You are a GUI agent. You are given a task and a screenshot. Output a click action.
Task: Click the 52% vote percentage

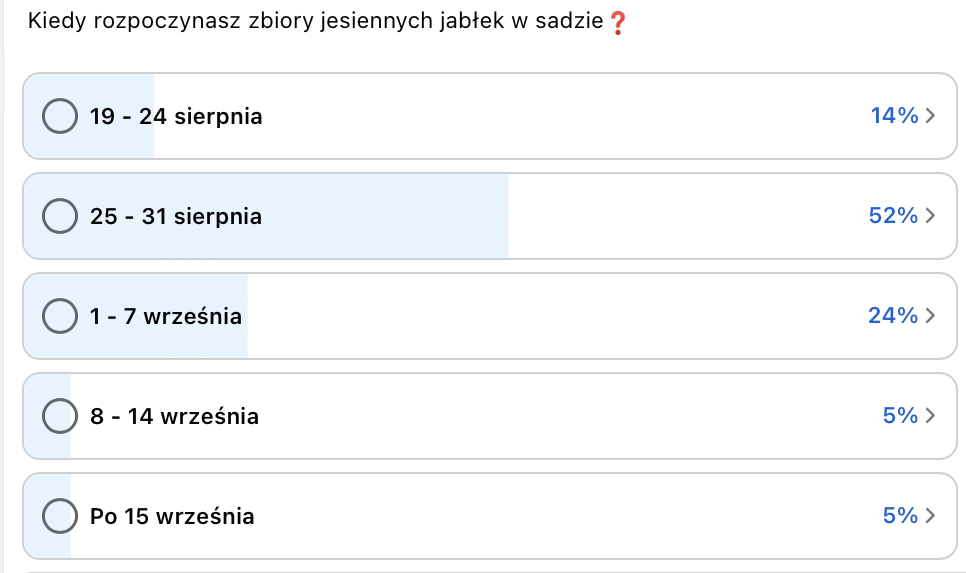[x=893, y=216]
